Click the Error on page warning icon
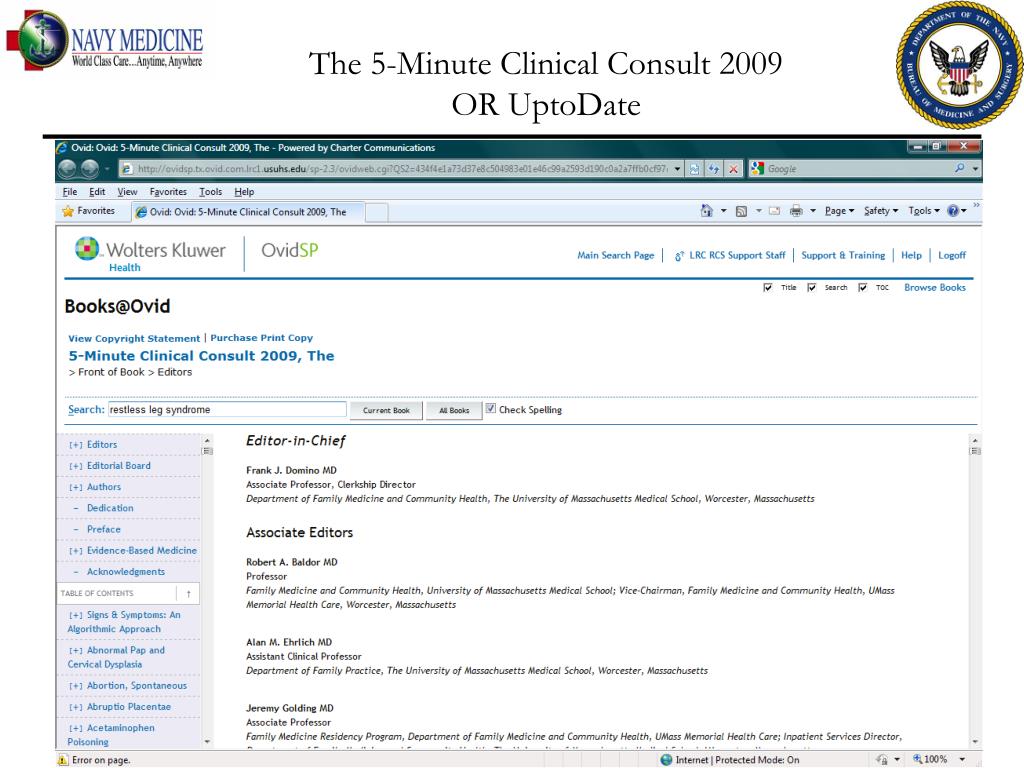 (63, 760)
